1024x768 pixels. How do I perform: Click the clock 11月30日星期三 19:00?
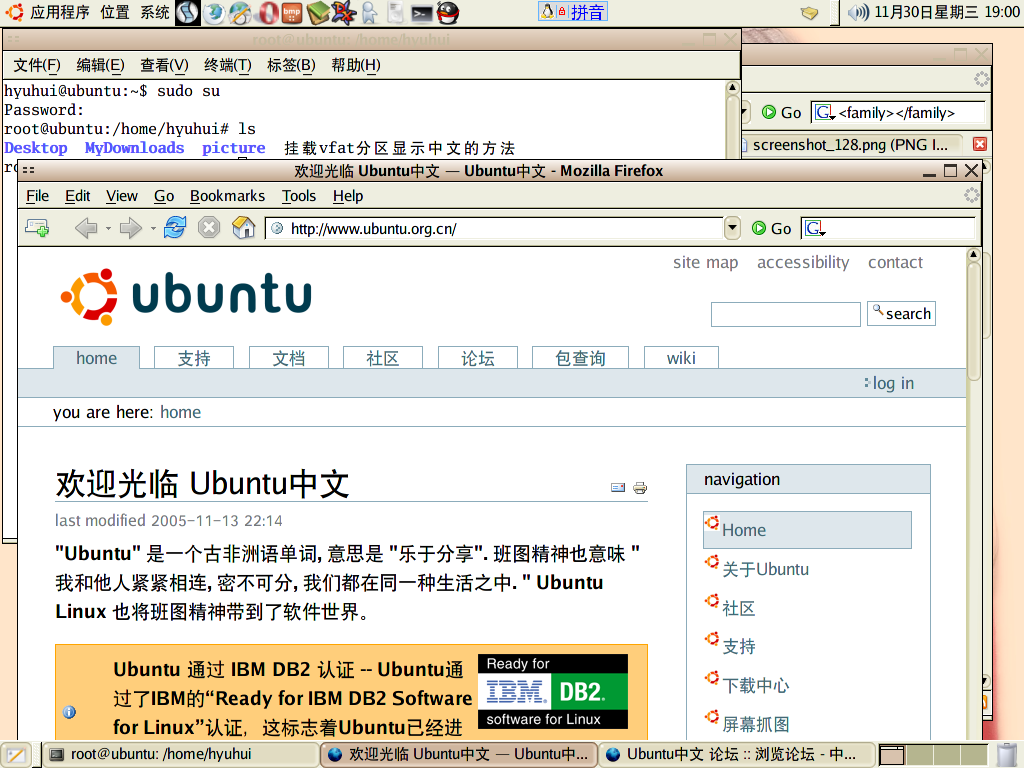point(946,12)
